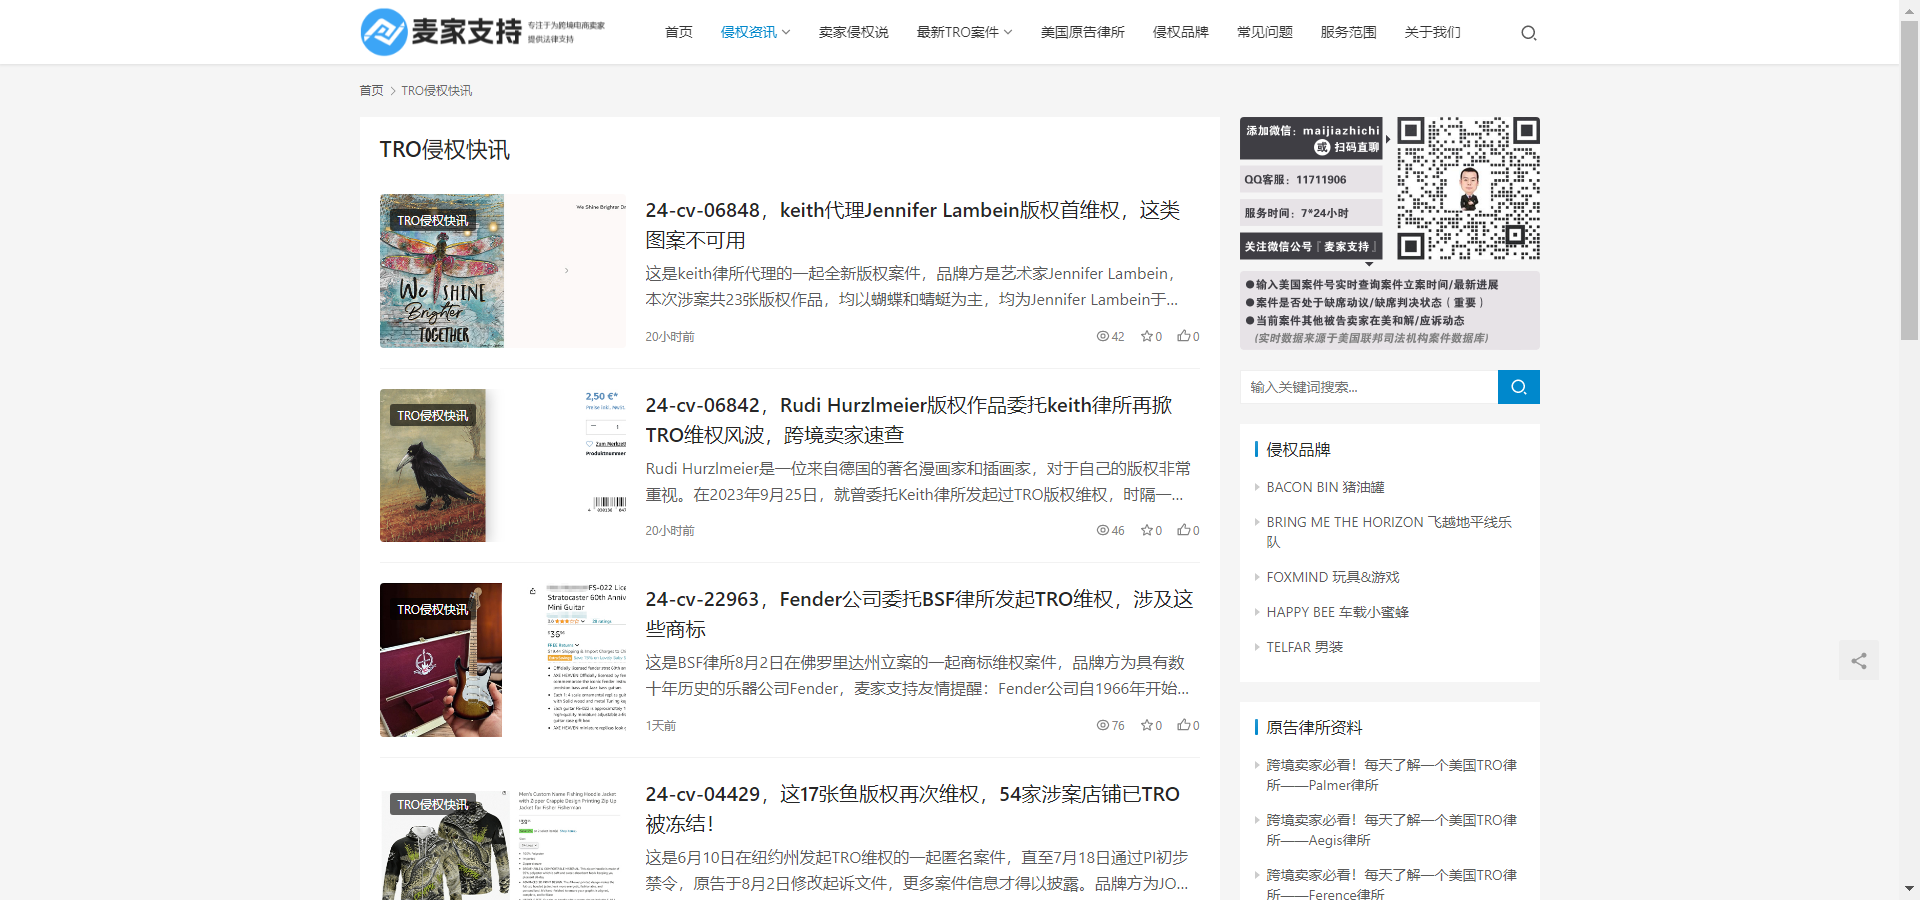Click the TRO侵权快讯 breadcrumb link
This screenshot has width=1920, height=900.
(437, 91)
